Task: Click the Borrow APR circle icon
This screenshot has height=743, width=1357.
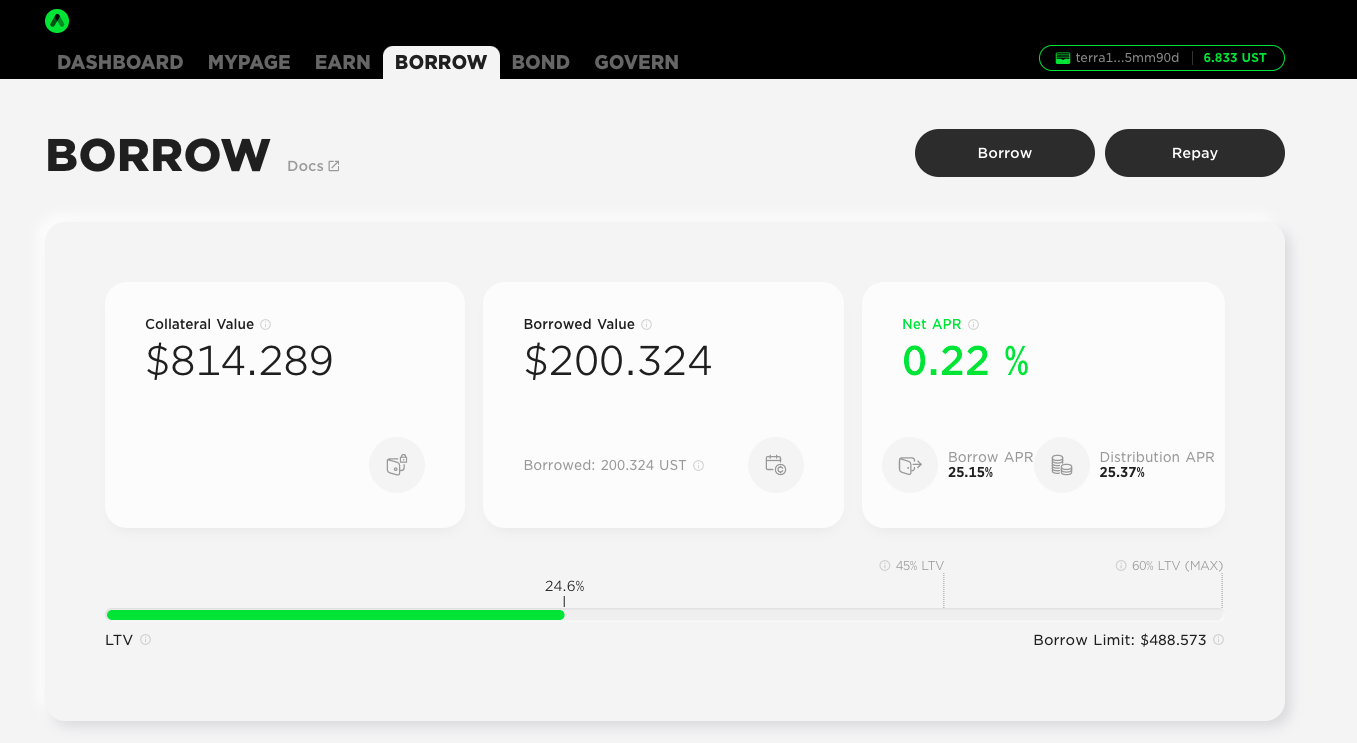Action: tap(909, 465)
